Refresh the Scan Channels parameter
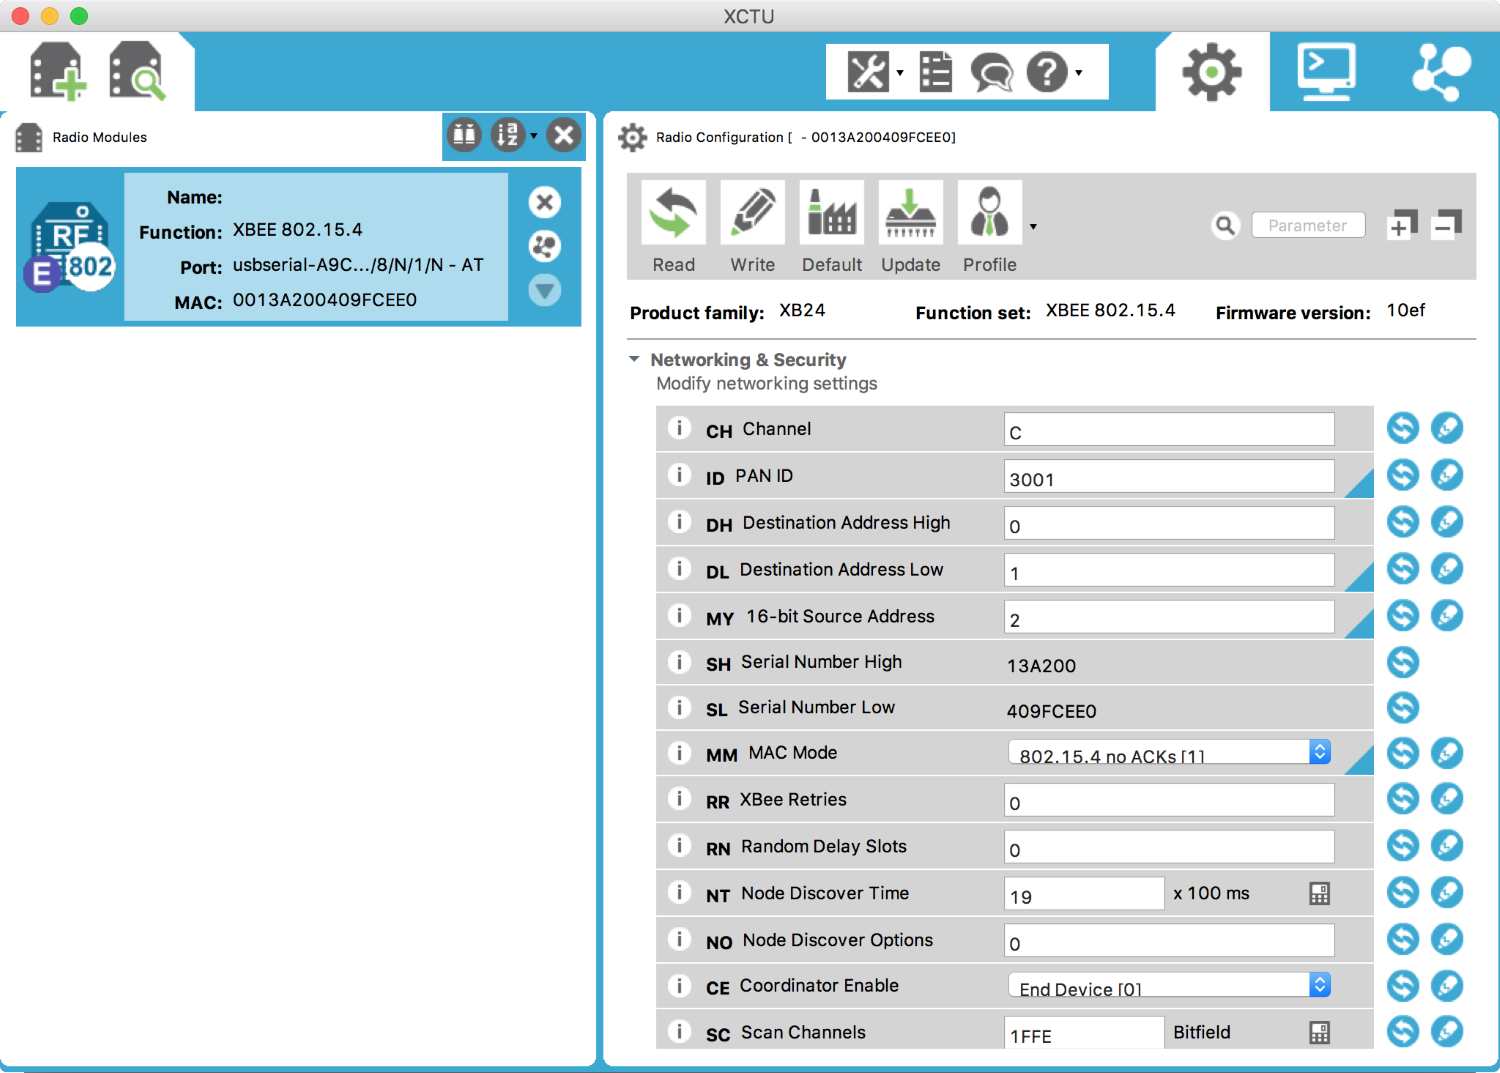The width and height of the screenshot is (1500, 1073). 1403,1031
